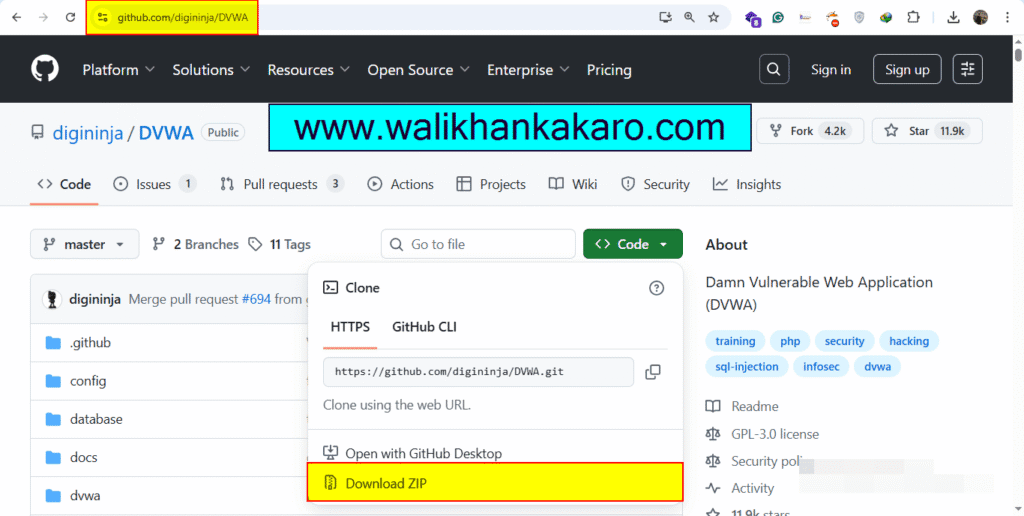The image size is (1024, 516).
Task: Open pull request #694 link
Action: (256, 300)
